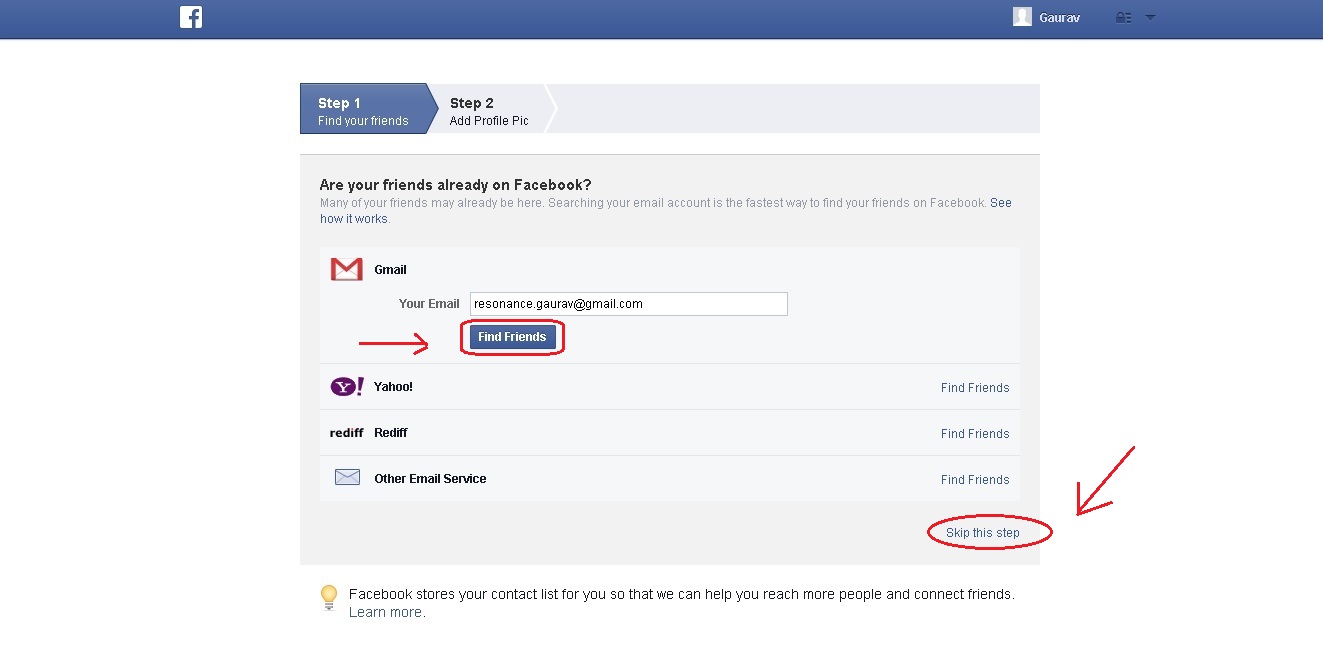Skip this step link
The width and height of the screenshot is (1323, 655).
point(983,533)
